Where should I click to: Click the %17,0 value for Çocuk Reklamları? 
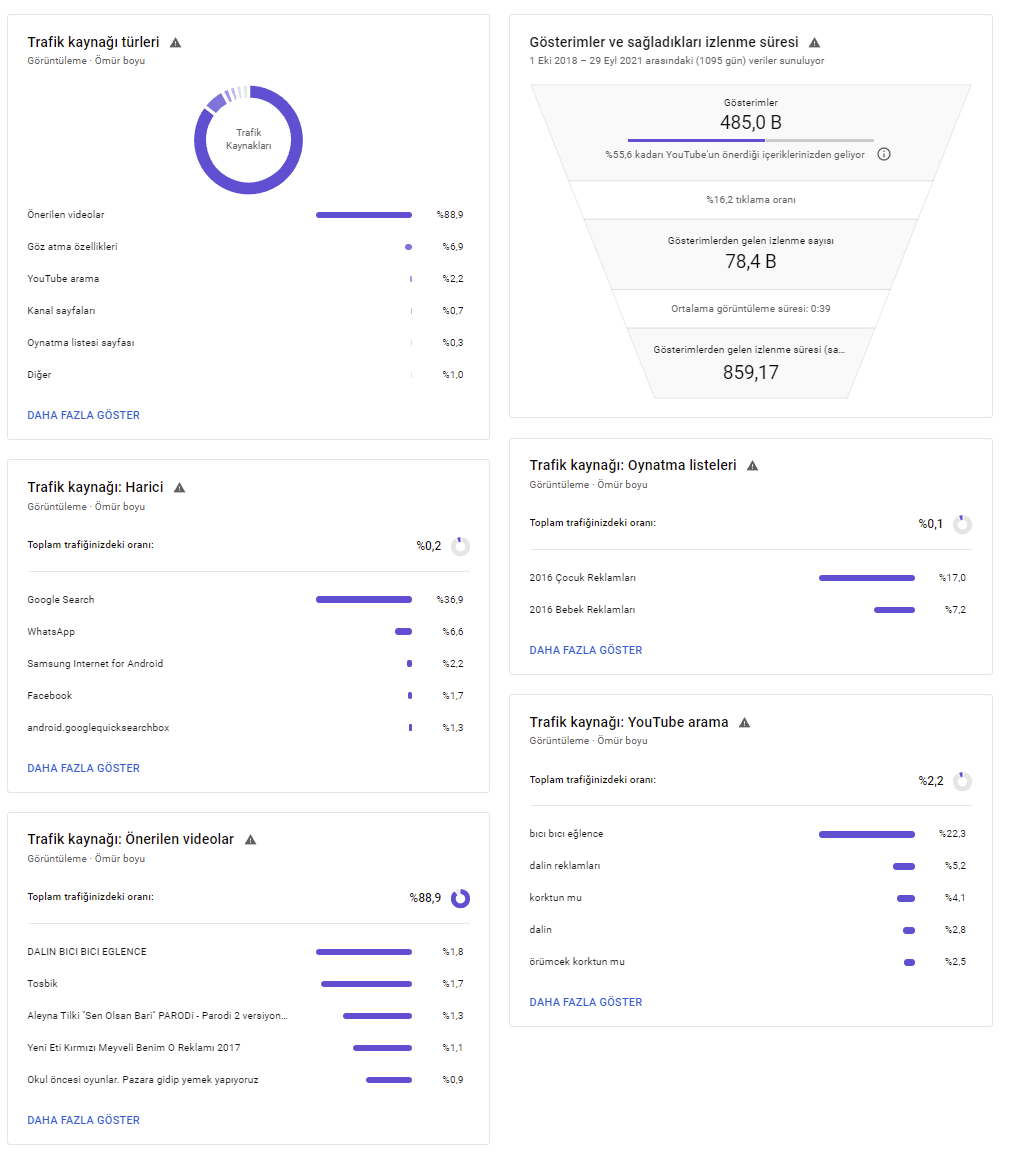click(952, 578)
